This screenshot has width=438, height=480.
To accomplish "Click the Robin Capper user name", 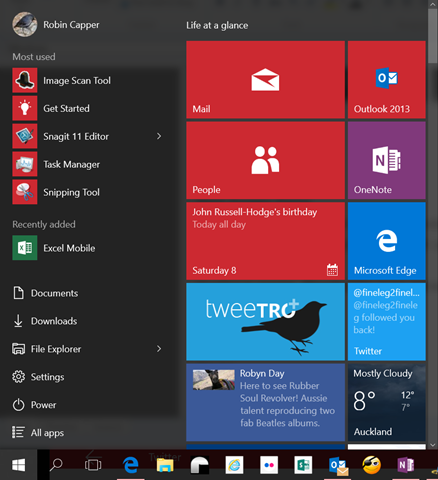I will tap(71, 25).
